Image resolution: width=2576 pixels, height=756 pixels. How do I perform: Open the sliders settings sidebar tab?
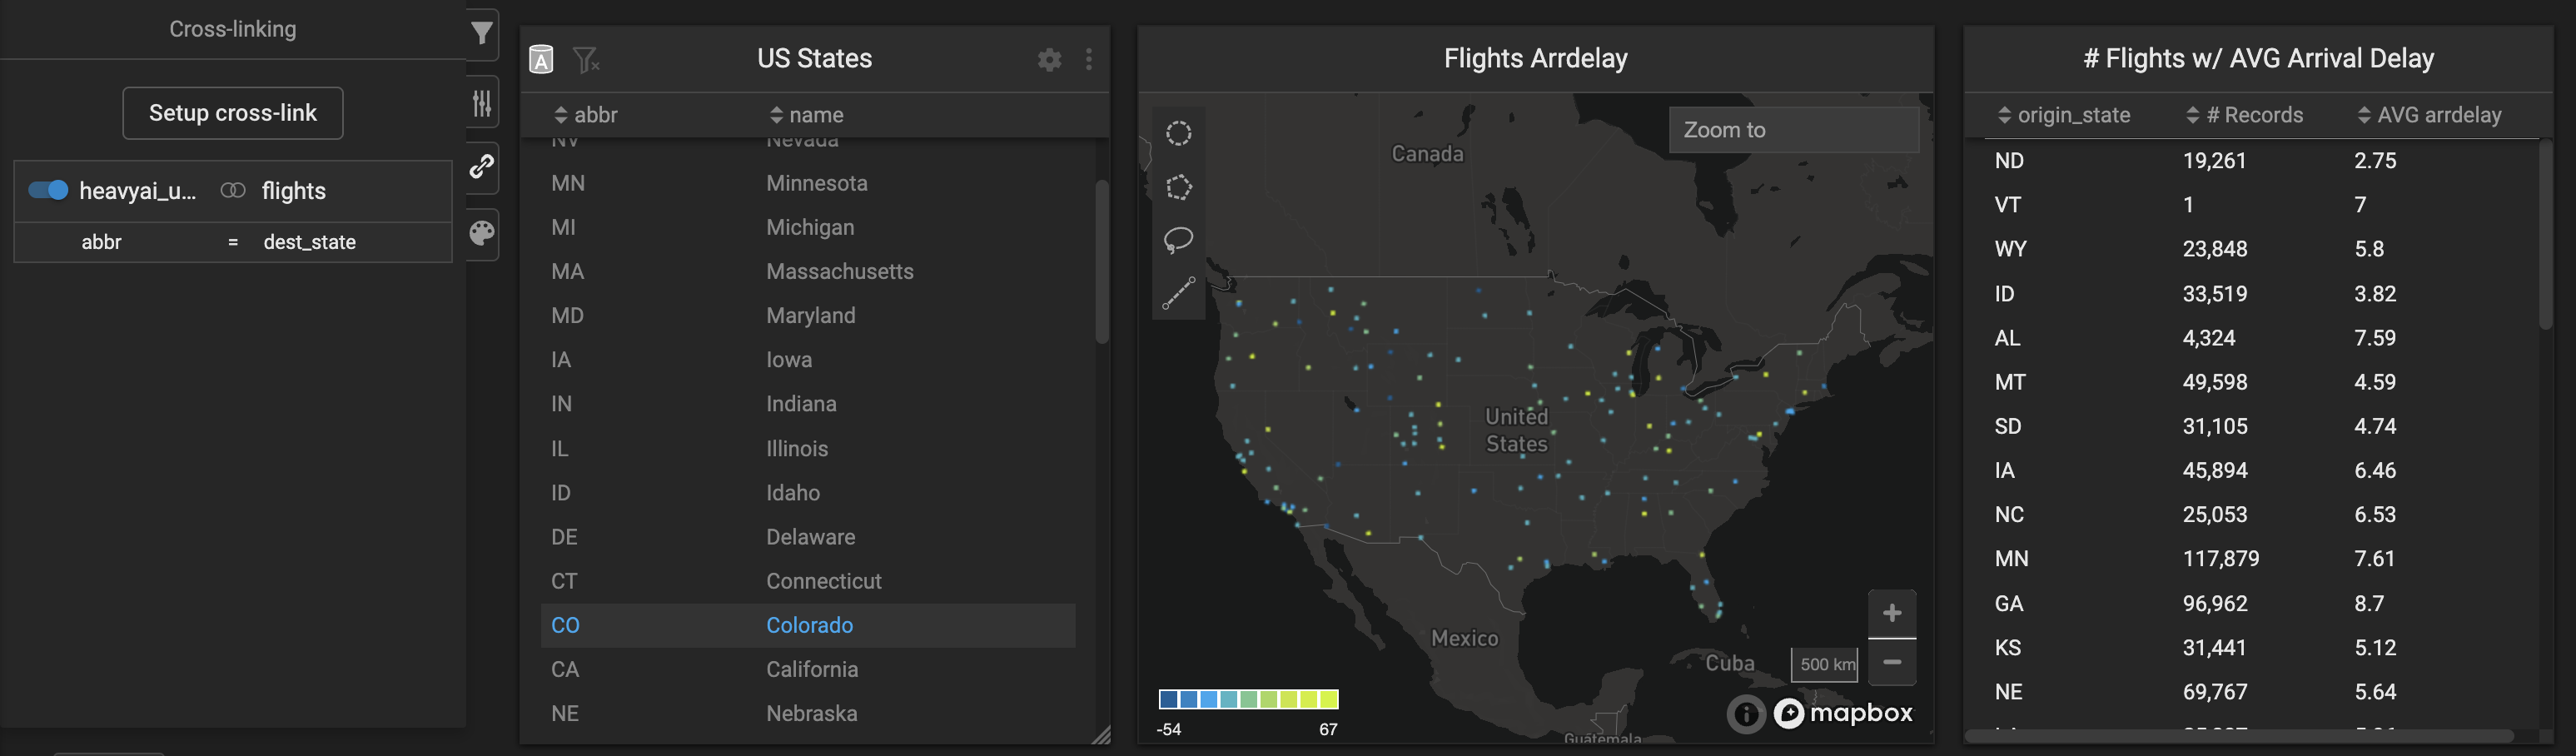coord(482,103)
